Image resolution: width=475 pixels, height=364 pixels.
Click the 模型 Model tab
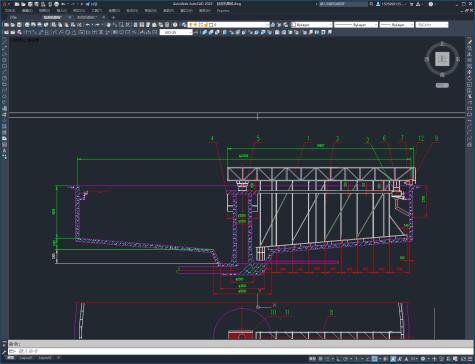coord(11,358)
